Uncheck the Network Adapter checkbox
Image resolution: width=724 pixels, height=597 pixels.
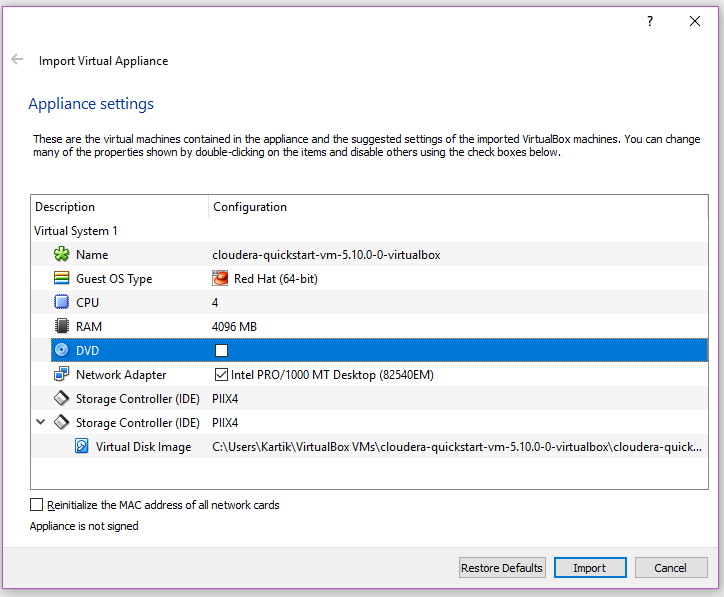221,375
